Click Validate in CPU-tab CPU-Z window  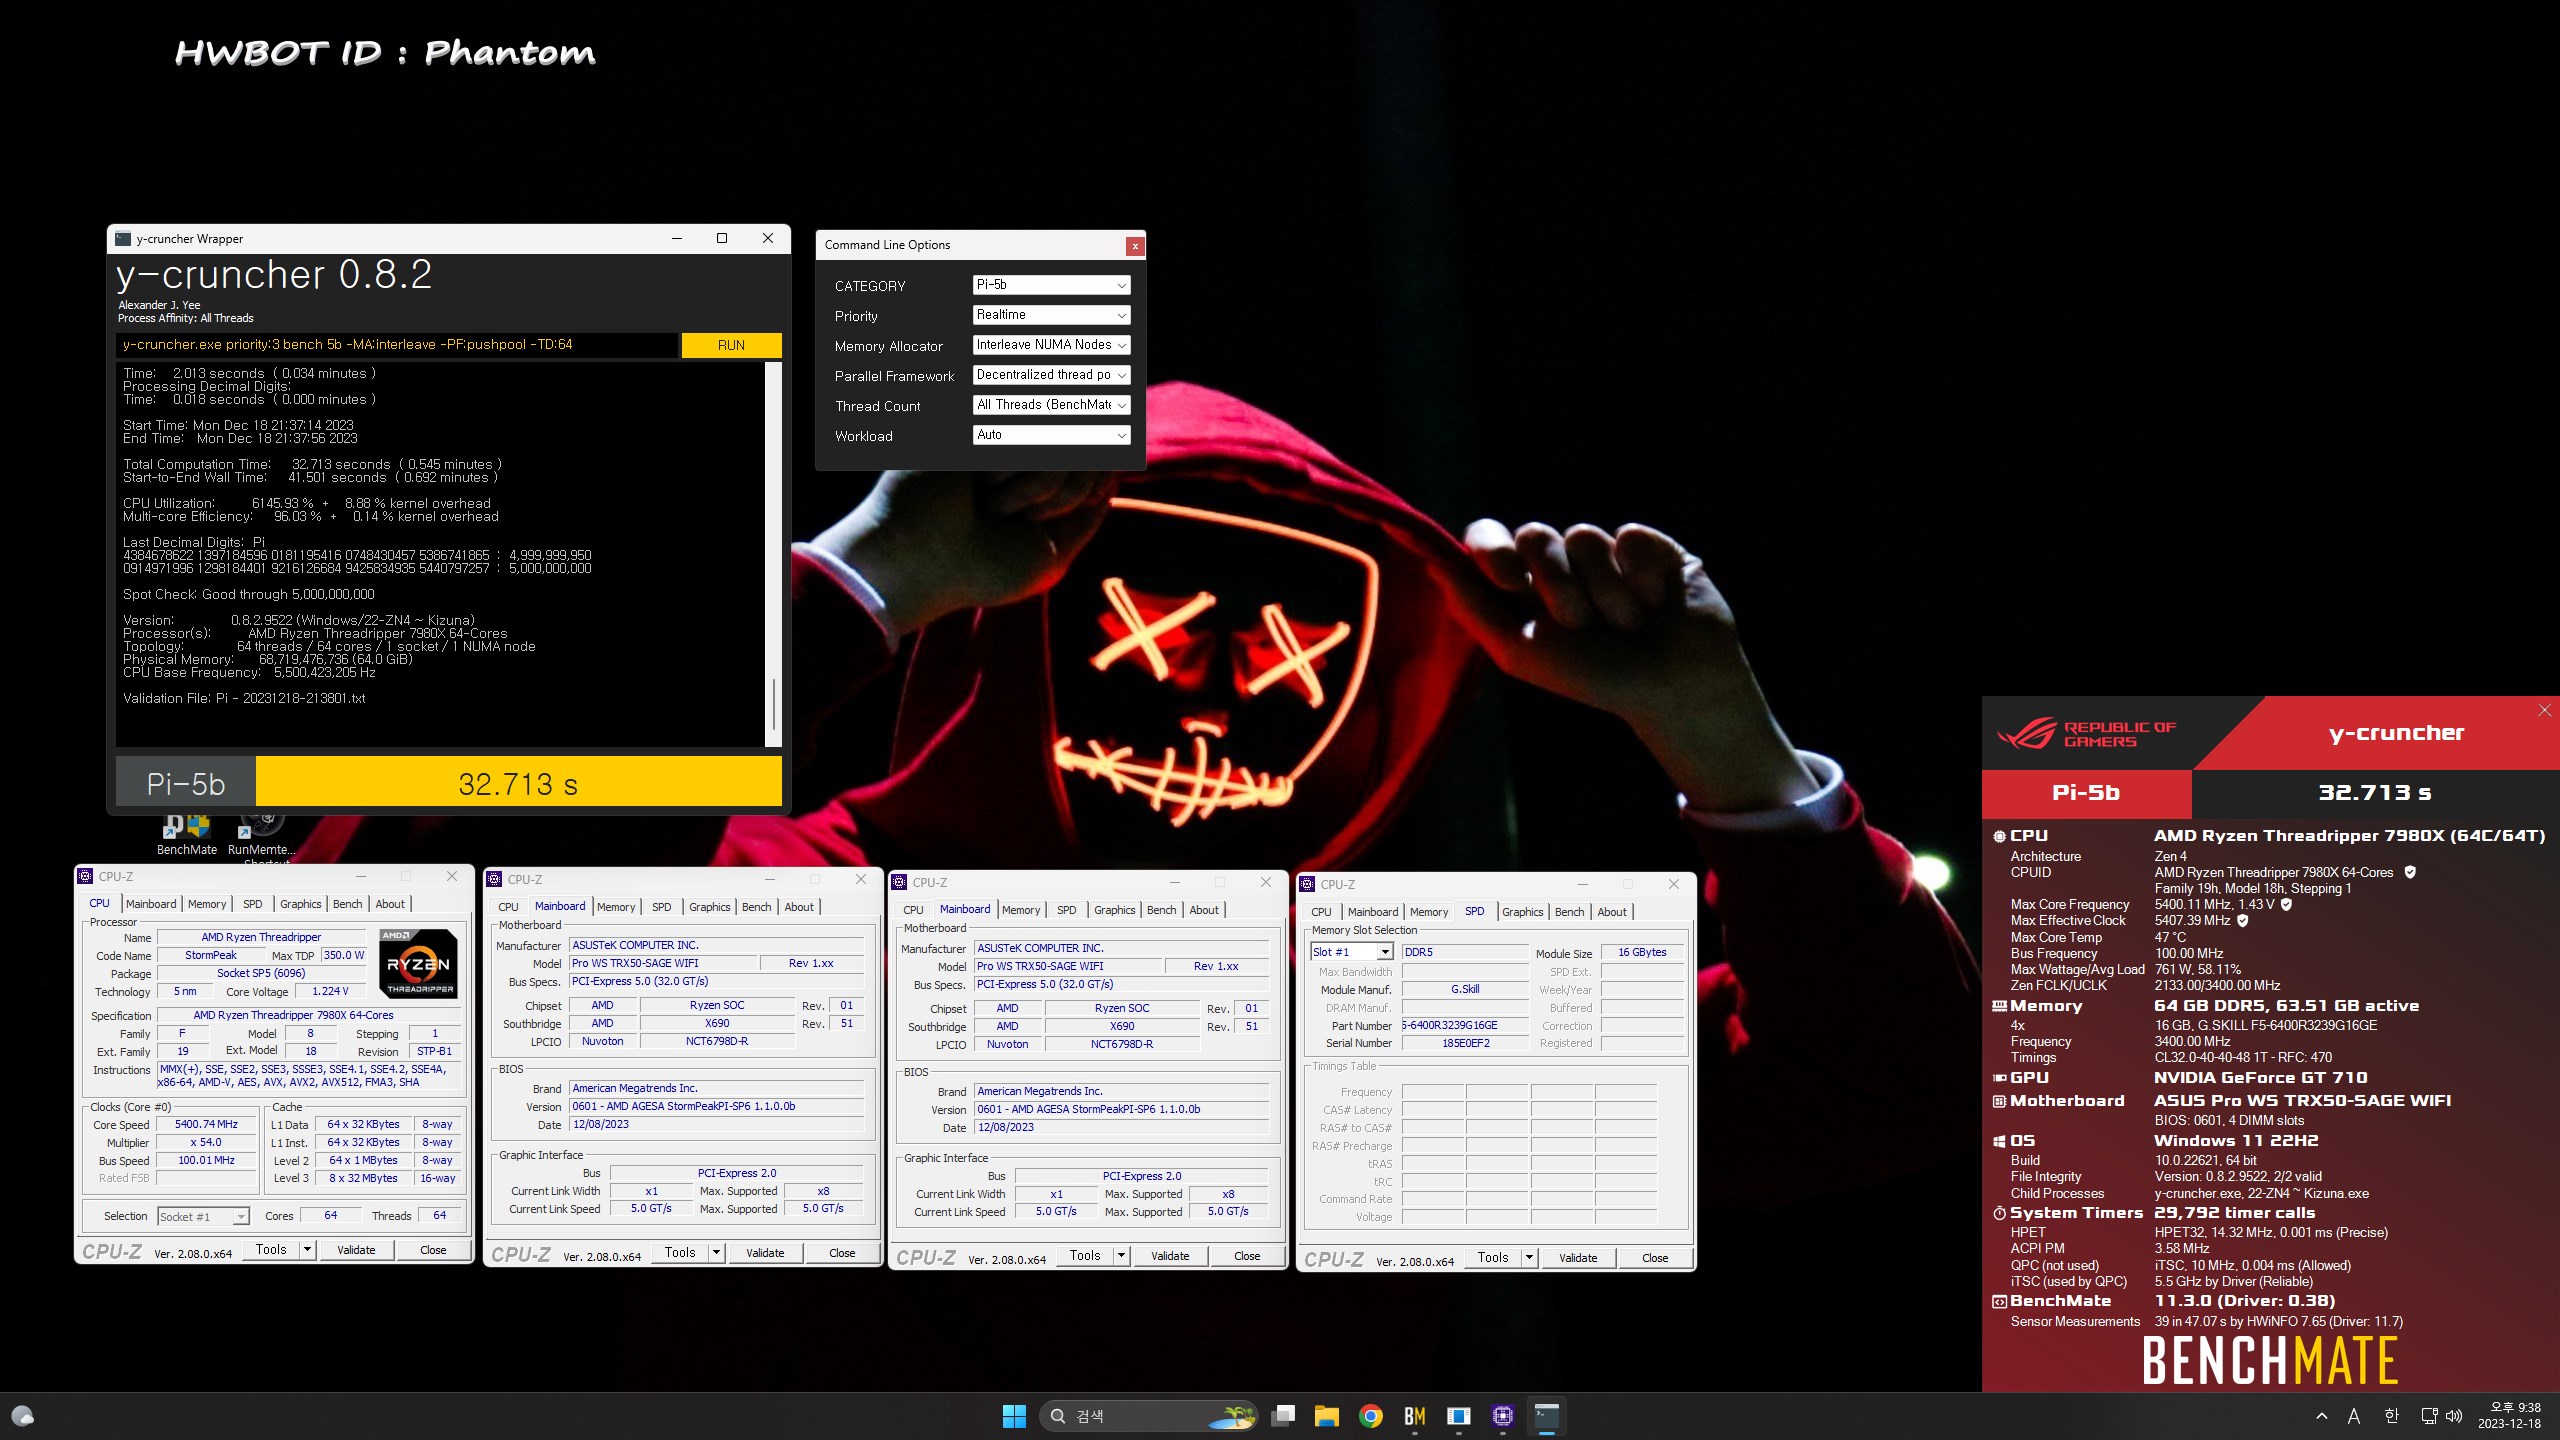coord(356,1250)
